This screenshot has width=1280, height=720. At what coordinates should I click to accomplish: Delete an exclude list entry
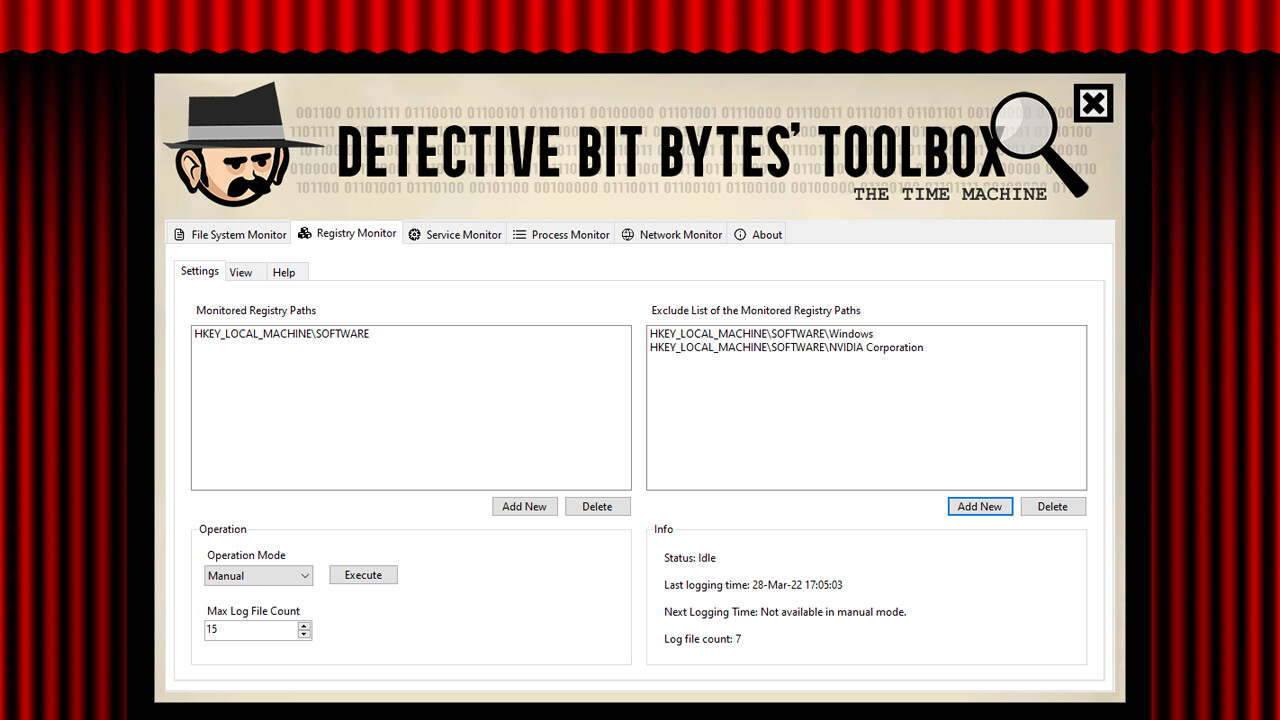1053,506
